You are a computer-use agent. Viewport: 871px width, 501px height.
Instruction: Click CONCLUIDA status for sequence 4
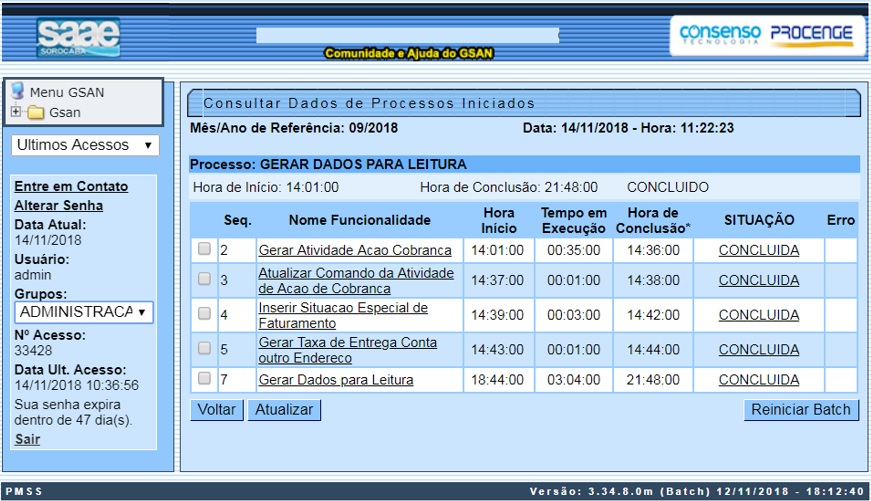click(x=759, y=315)
